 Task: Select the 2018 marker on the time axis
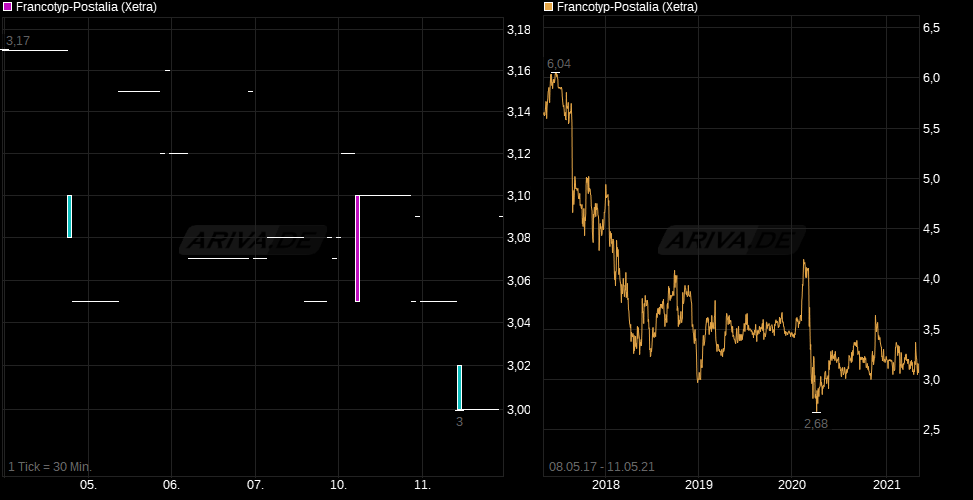[606, 485]
